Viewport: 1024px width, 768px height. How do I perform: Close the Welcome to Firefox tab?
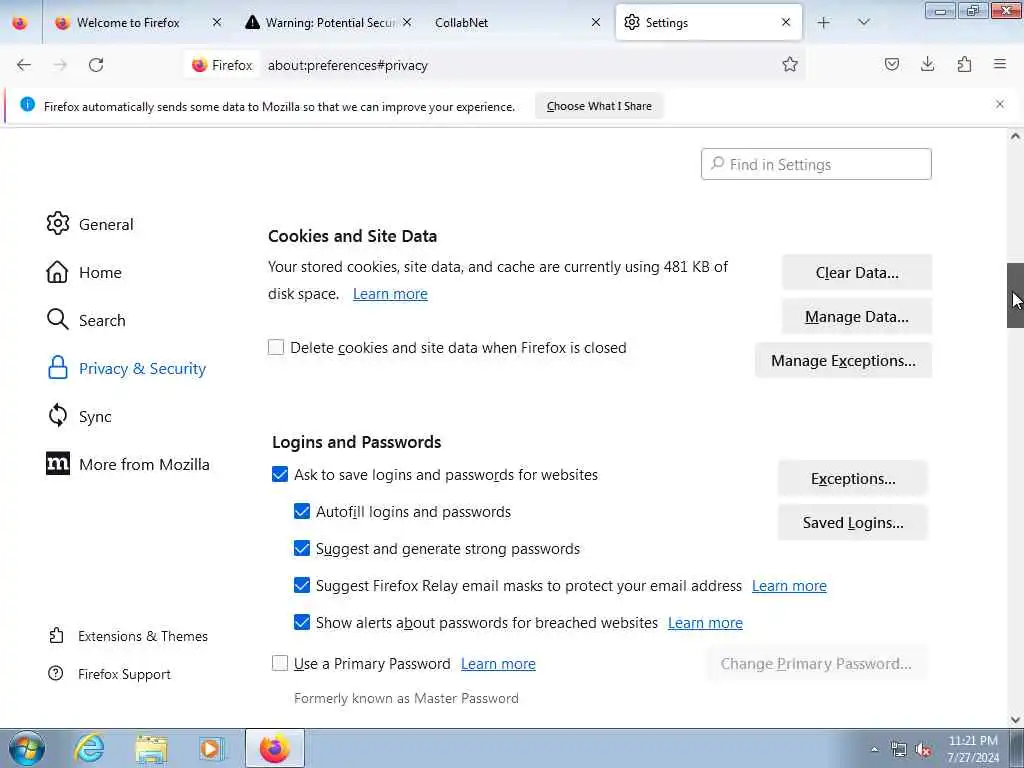tap(217, 22)
